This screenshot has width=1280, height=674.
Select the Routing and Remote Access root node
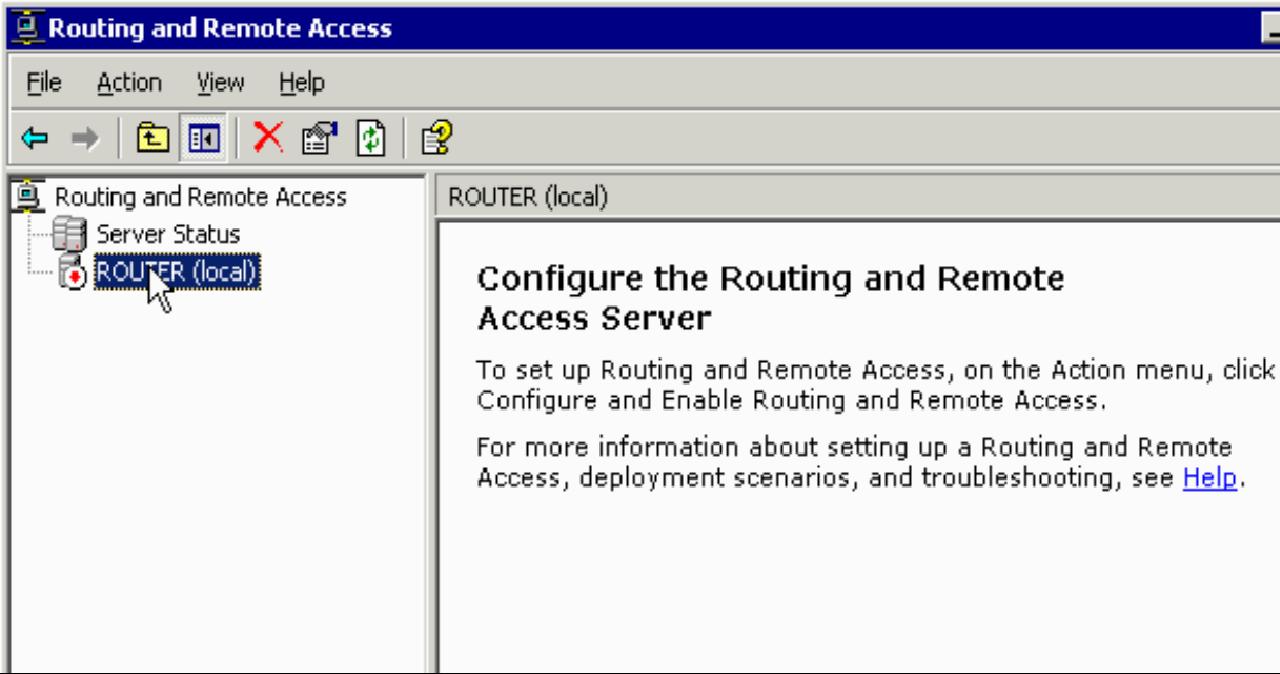pyautogui.click(x=189, y=196)
